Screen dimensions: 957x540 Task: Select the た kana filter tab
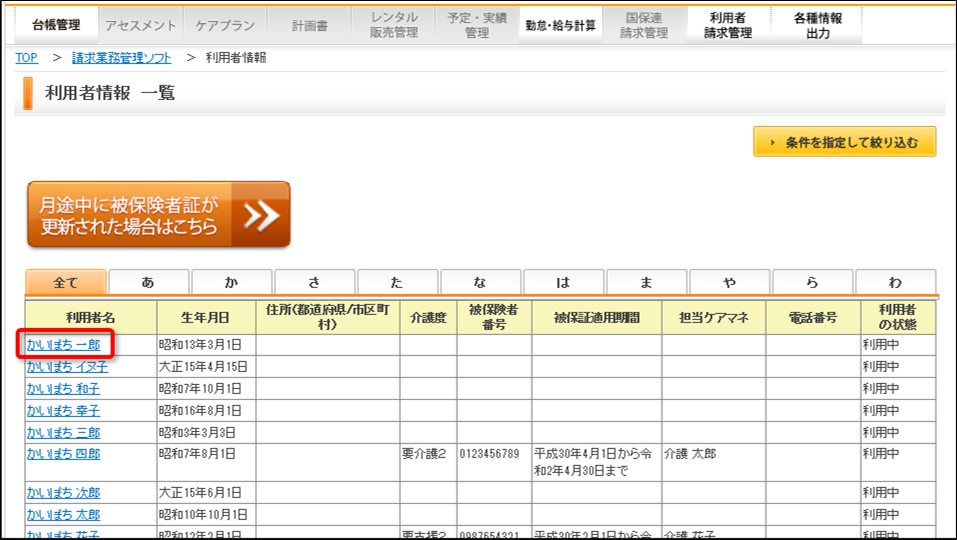coord(397,282)
